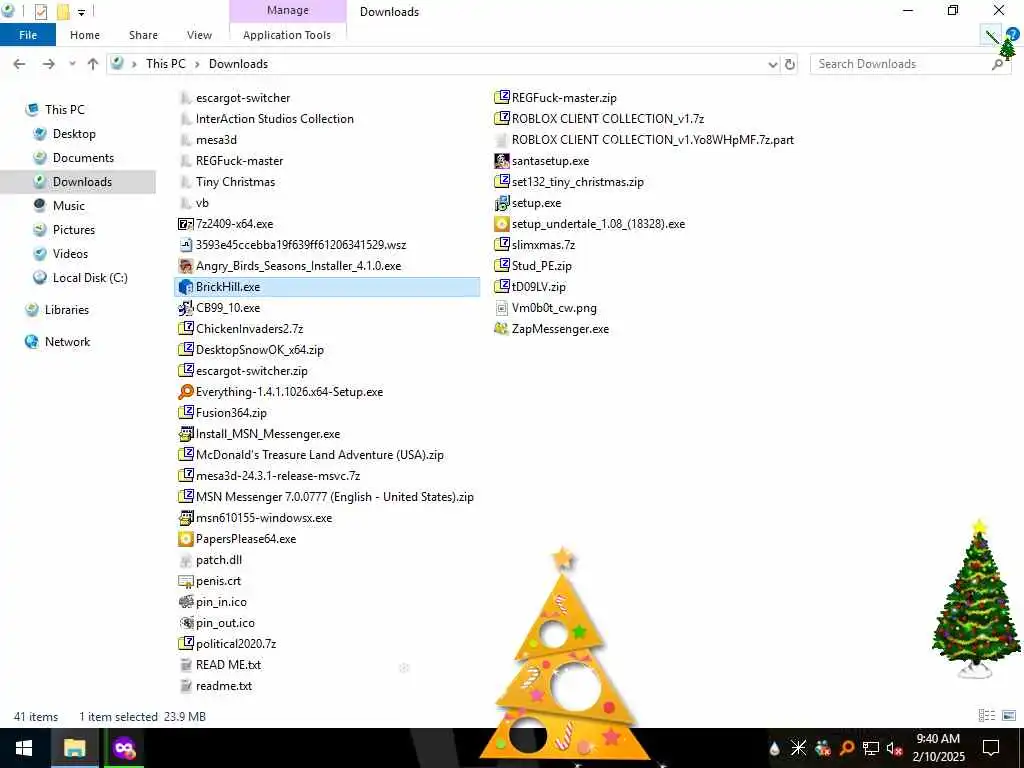The width and height of the screenshot is (1024, 768).
Task: Click the msn610155-windowsx.exe icon
Action: click(x=185, y=518)
